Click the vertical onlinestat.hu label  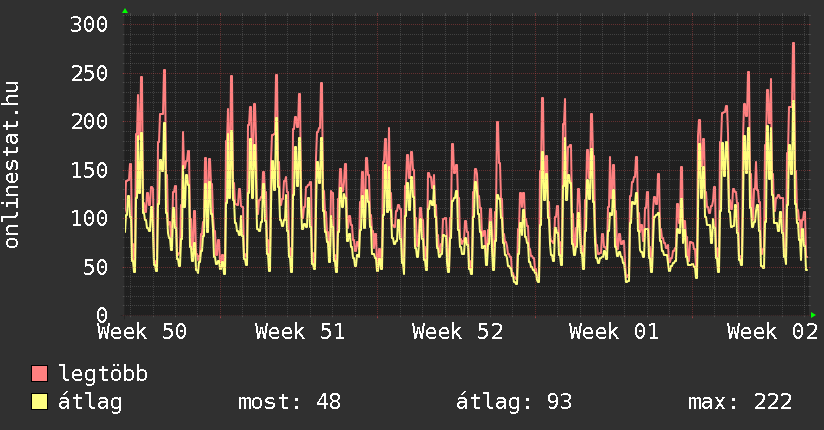pyautogui.click(x=12, y=165)
